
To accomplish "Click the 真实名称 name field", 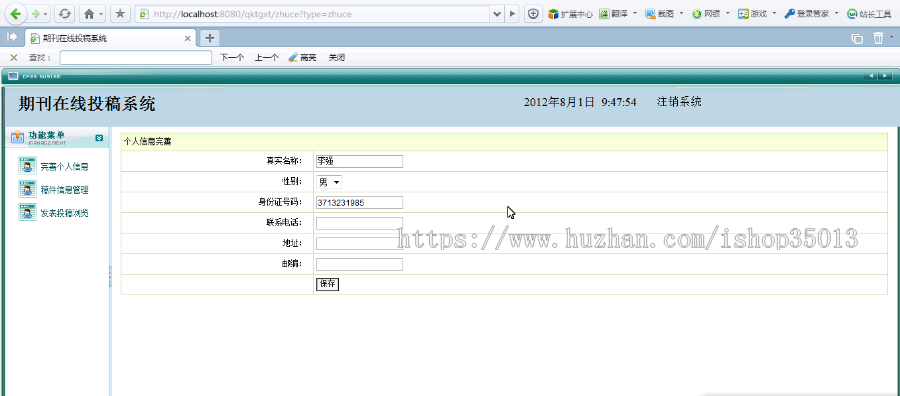I will (x=359, y=161).
